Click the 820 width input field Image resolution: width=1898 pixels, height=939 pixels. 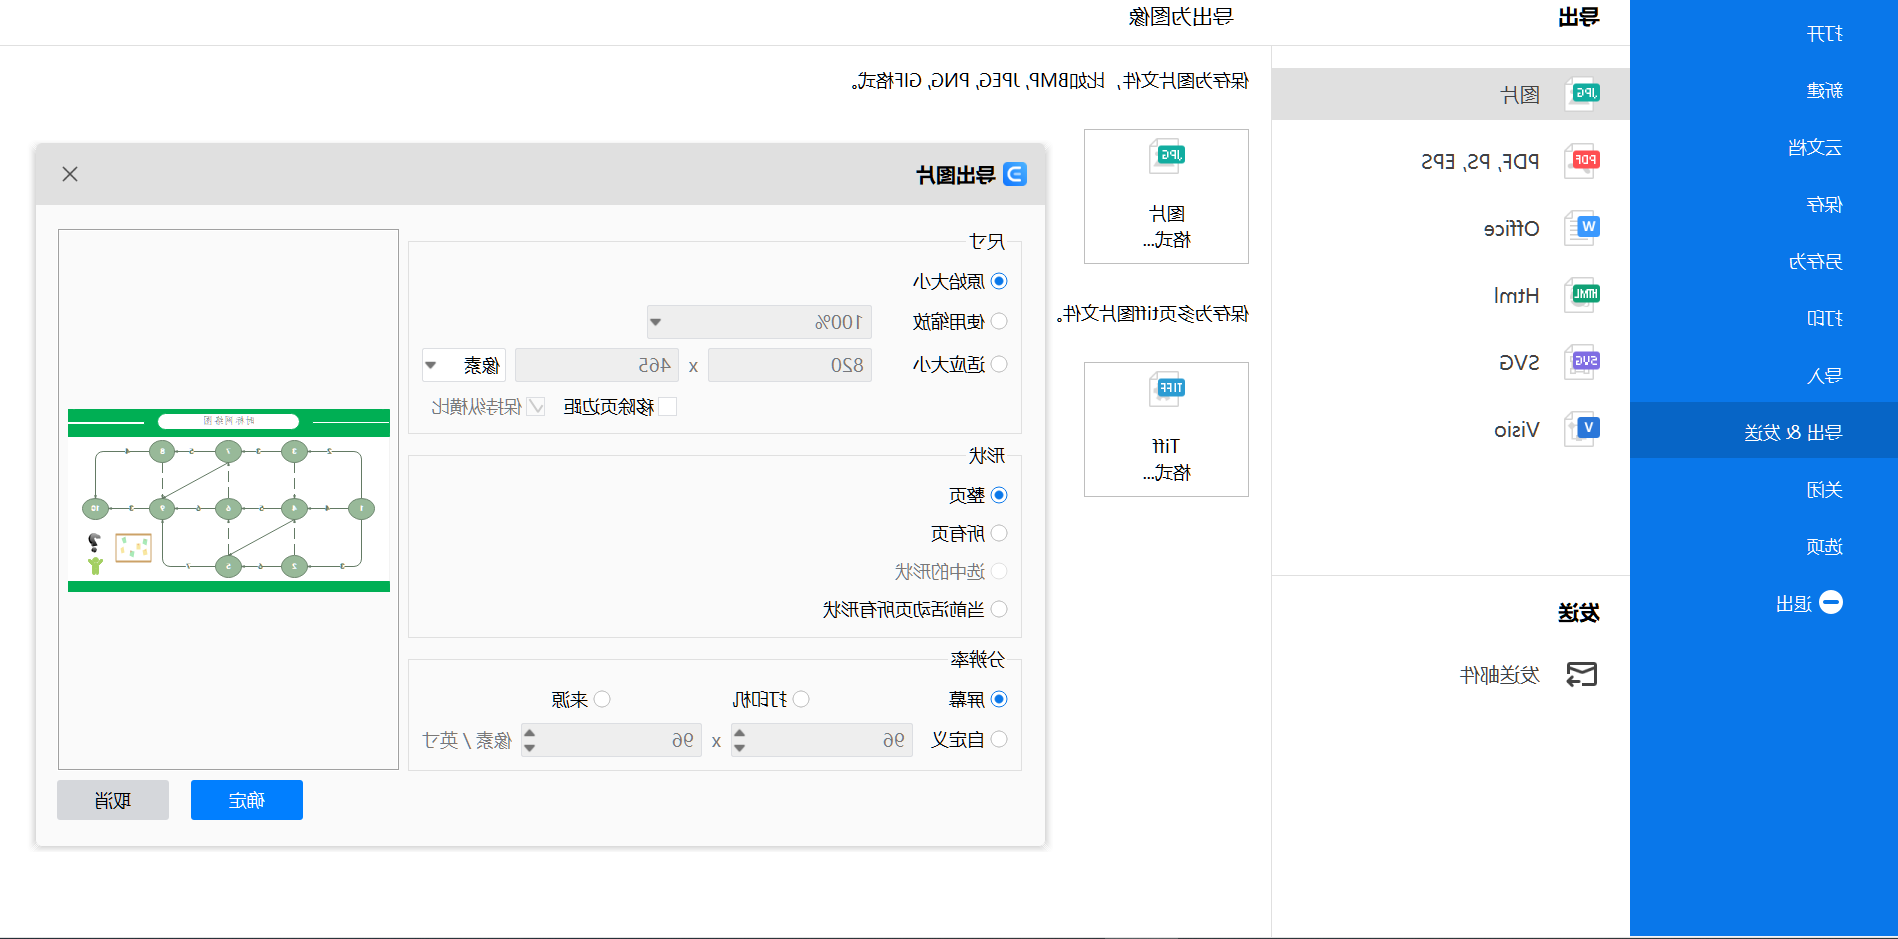(790, 365)
